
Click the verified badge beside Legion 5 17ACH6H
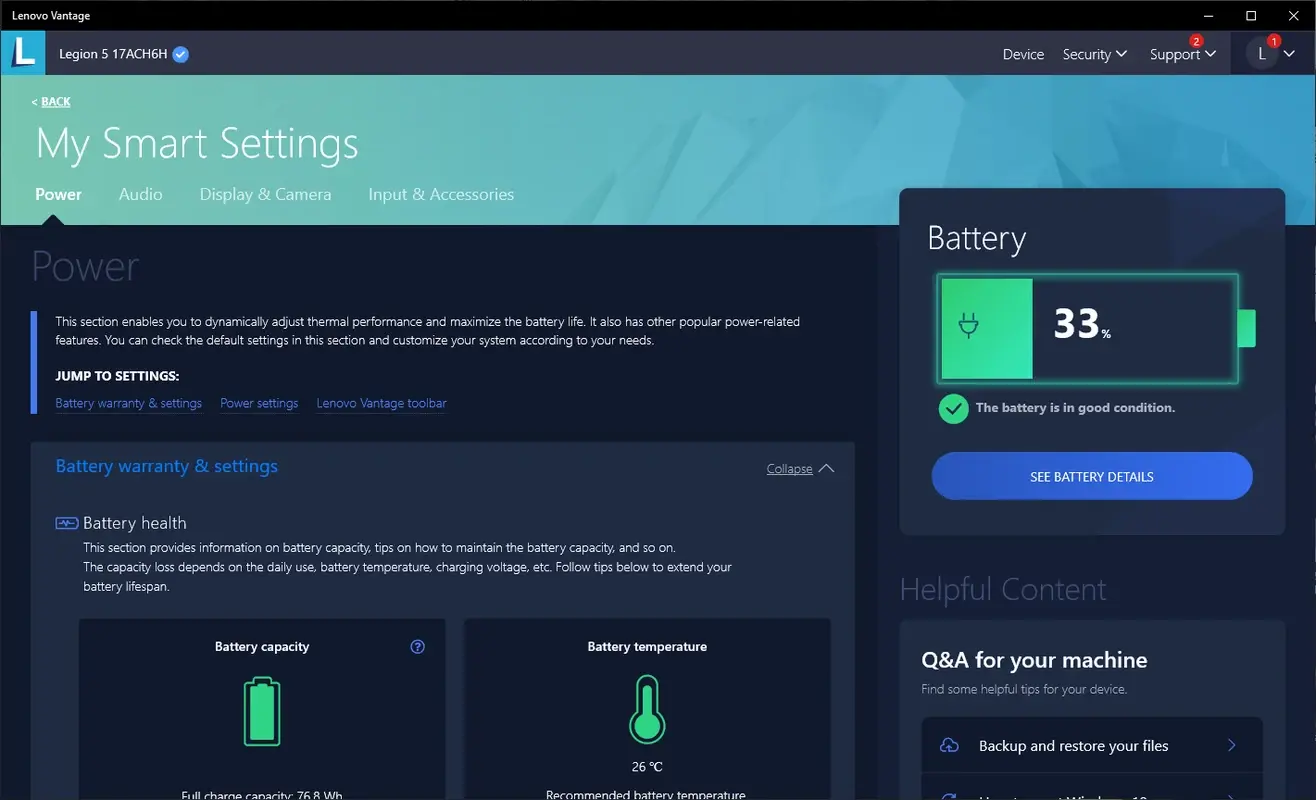(179, 54)
